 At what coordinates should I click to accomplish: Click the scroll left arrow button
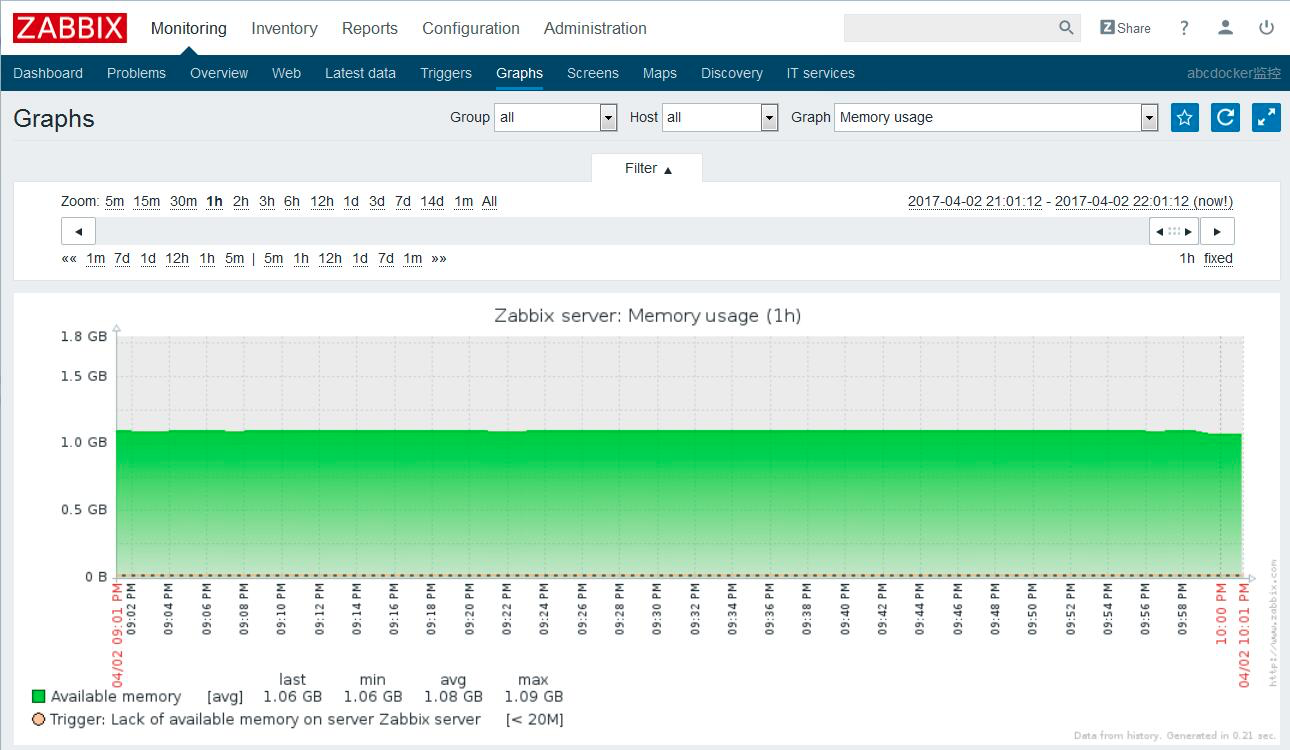pyautogui.click(x=78, y=231)
